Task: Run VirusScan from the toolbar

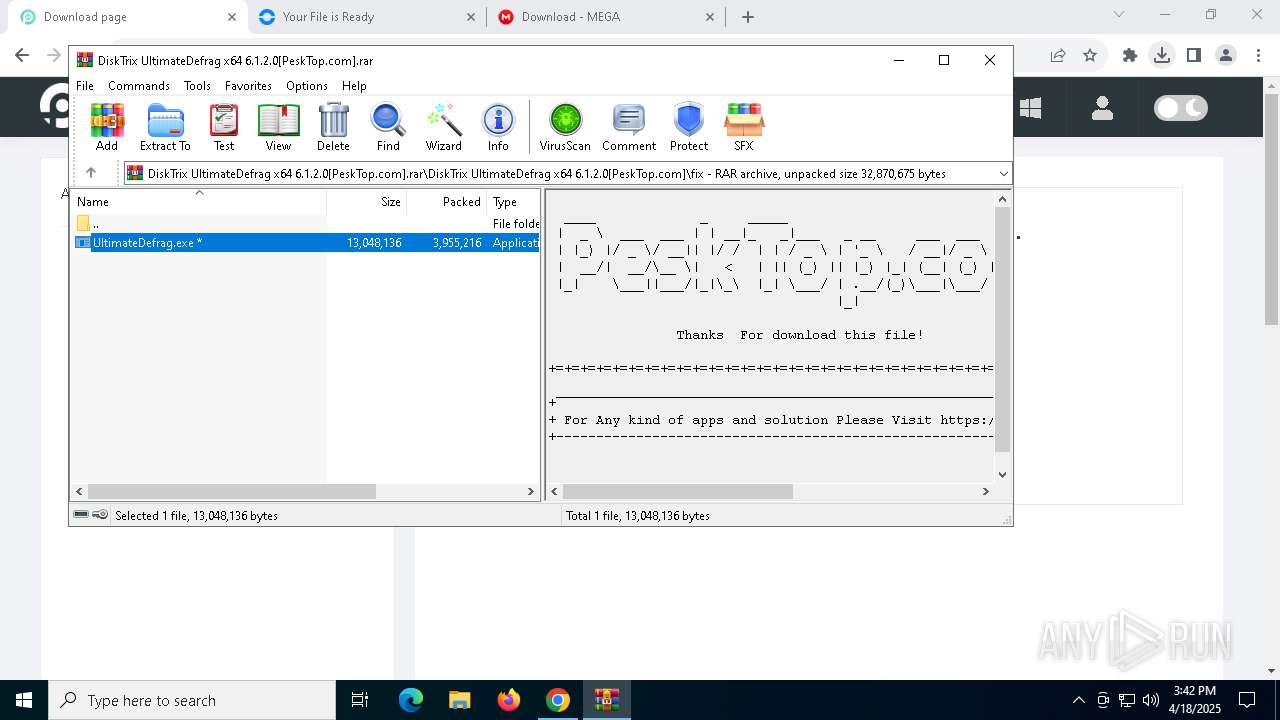Action: (x=565, y=127)
